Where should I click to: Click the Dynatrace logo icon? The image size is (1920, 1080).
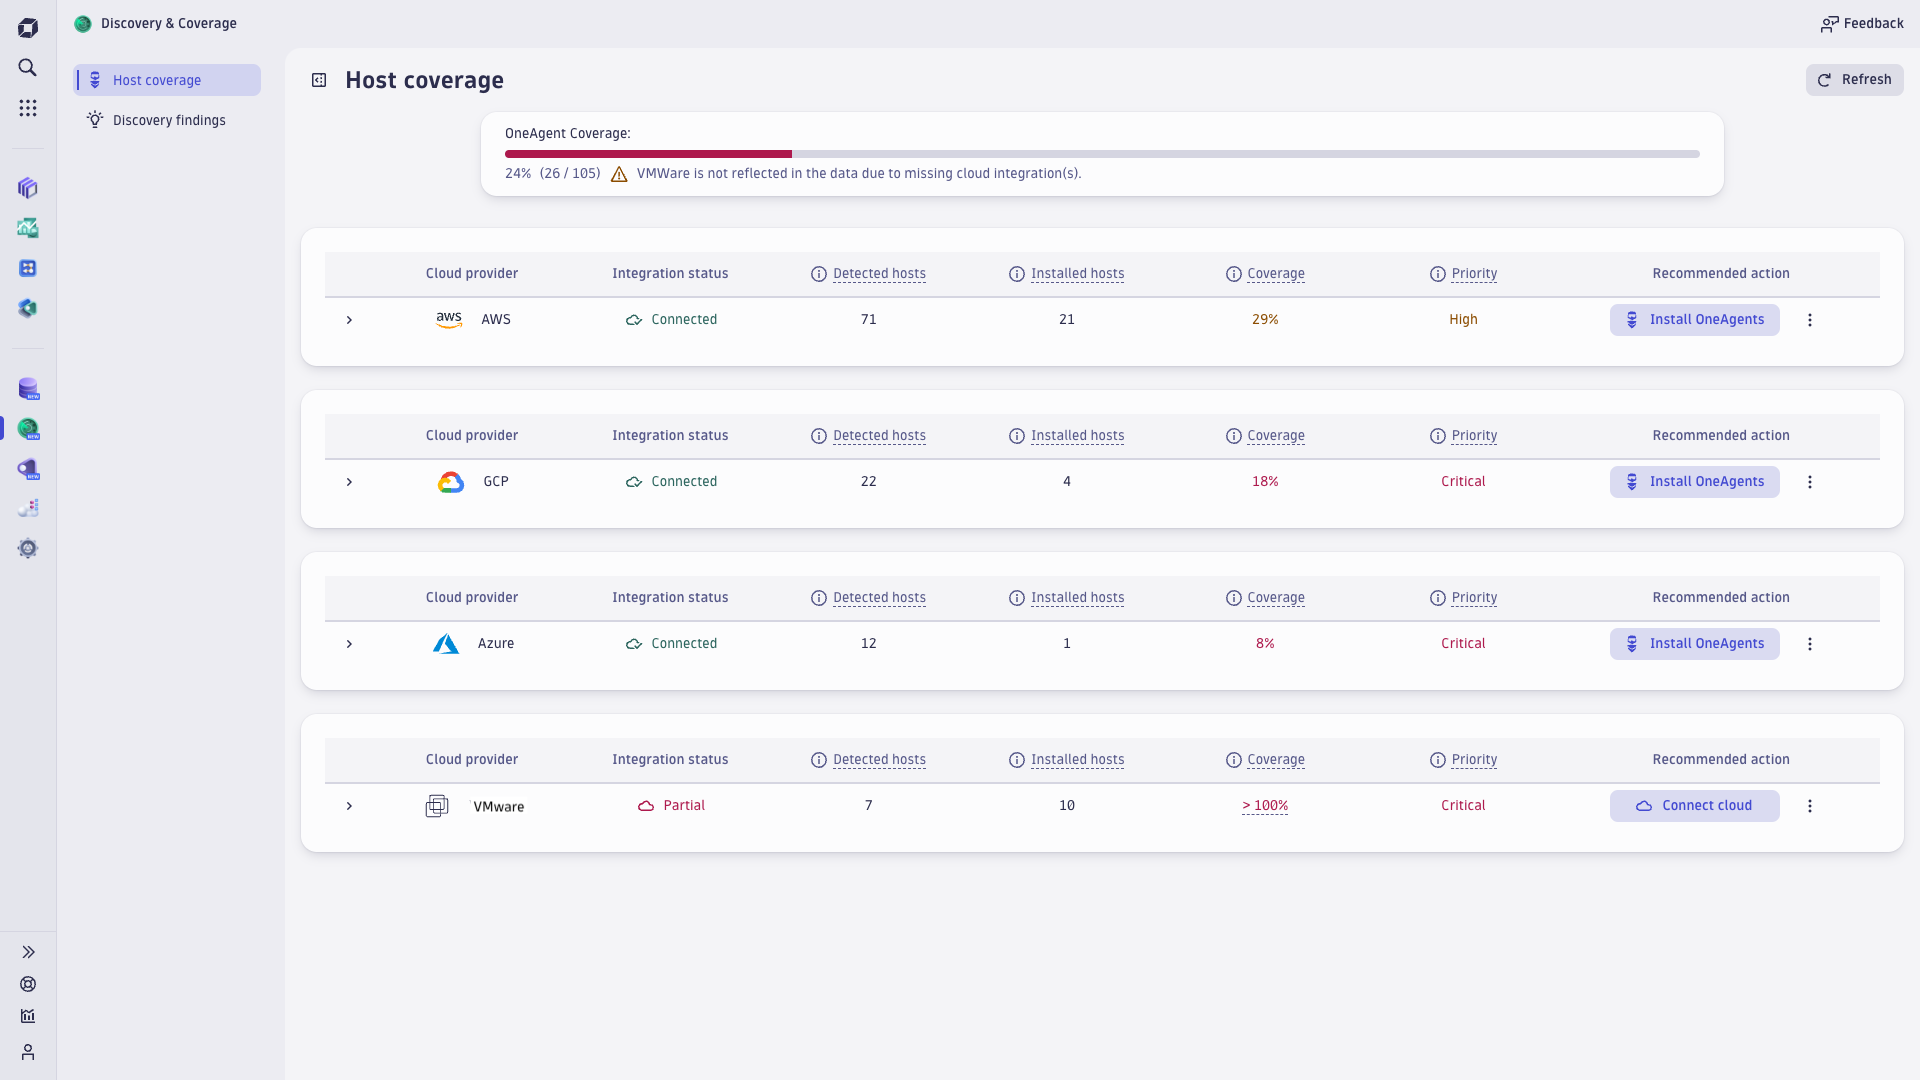point(27,27)
